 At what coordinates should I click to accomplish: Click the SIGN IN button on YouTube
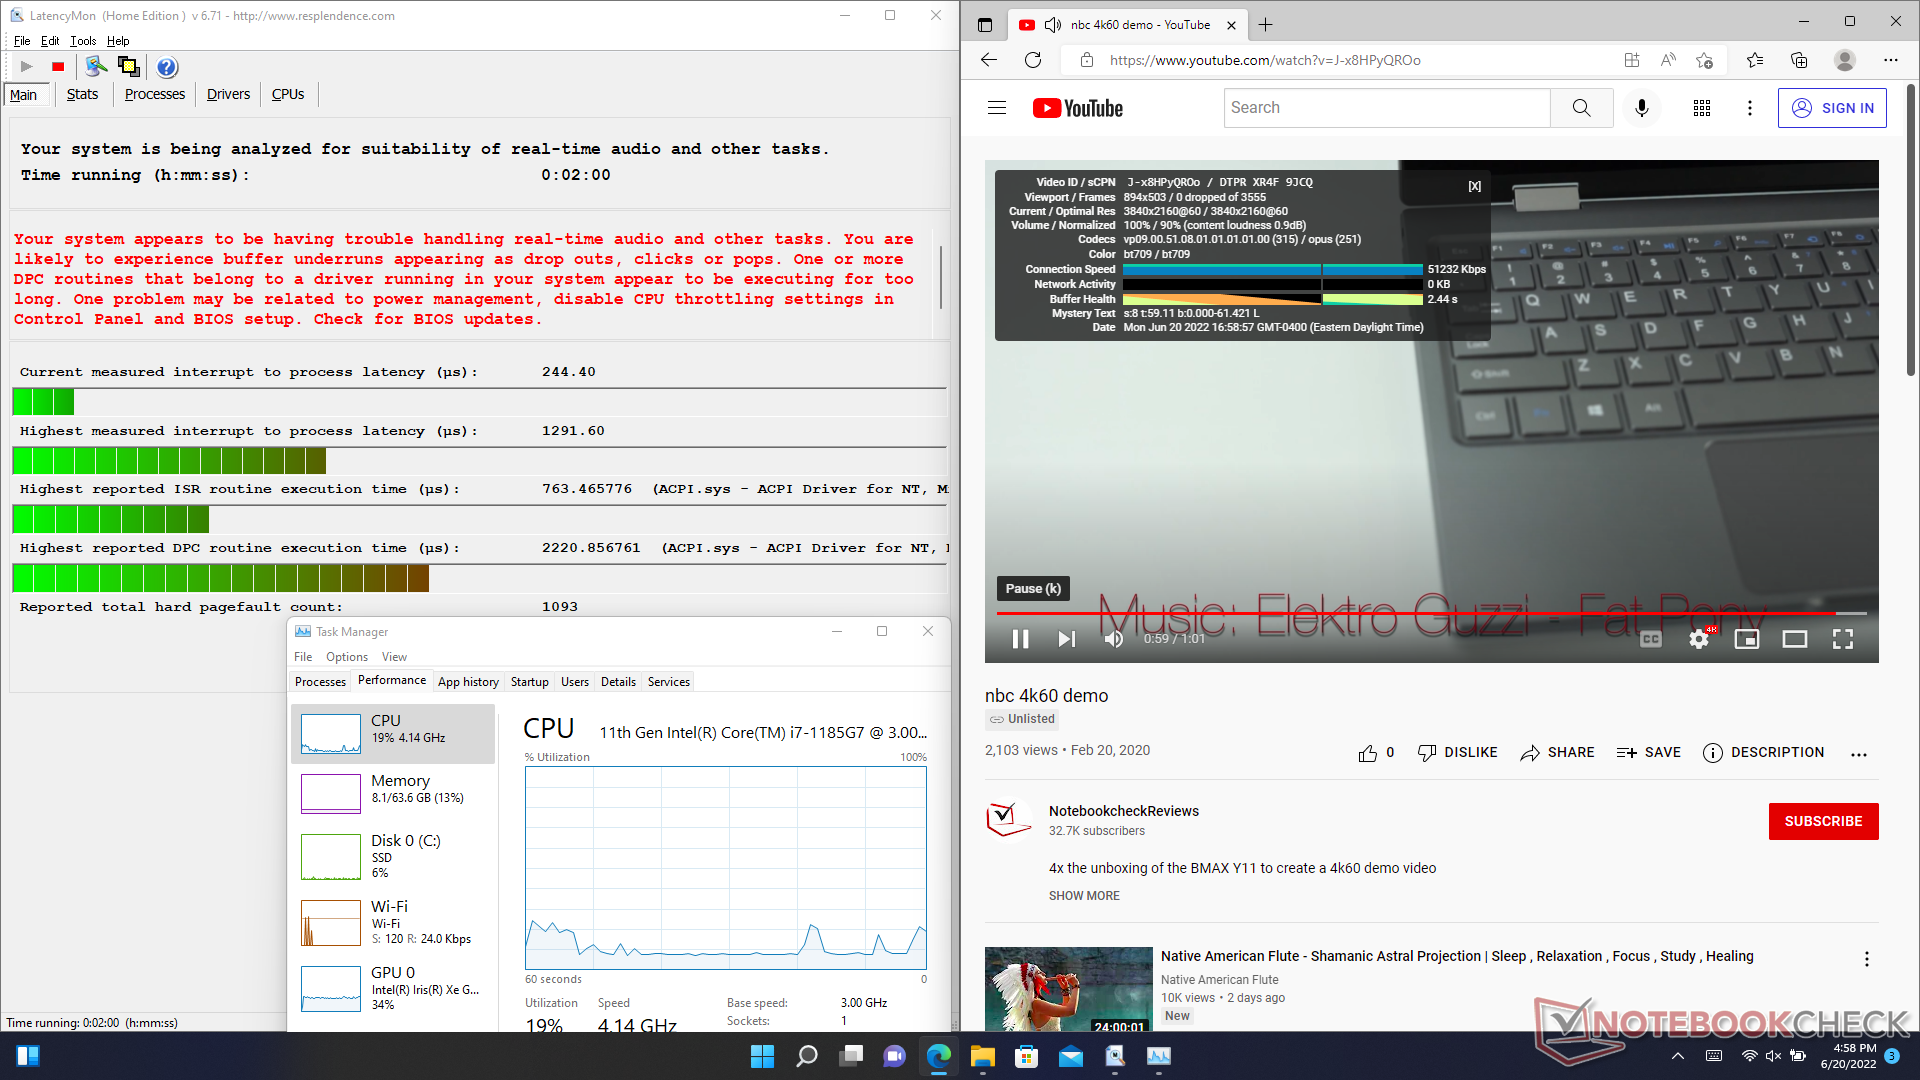pyautogui.click(x=1832, y=108)
